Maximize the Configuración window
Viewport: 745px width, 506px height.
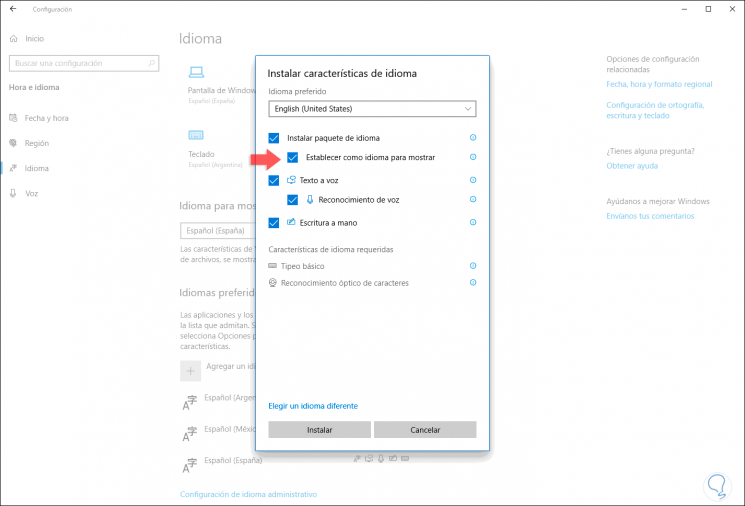pyautogui.click(x=708, y=9)
